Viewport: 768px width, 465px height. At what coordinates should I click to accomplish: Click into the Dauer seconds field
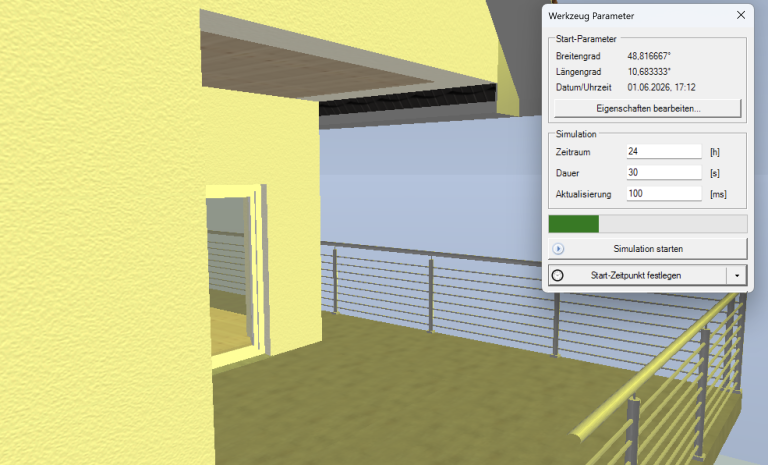663,172
